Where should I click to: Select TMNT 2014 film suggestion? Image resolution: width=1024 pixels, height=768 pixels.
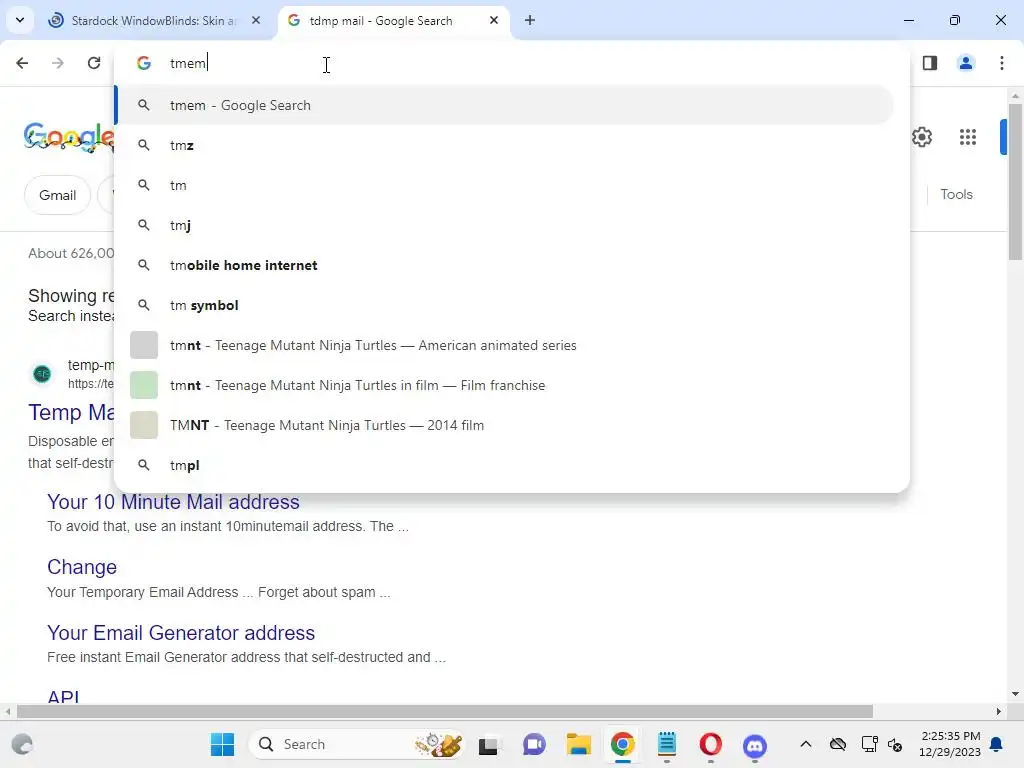pos(504,425)
